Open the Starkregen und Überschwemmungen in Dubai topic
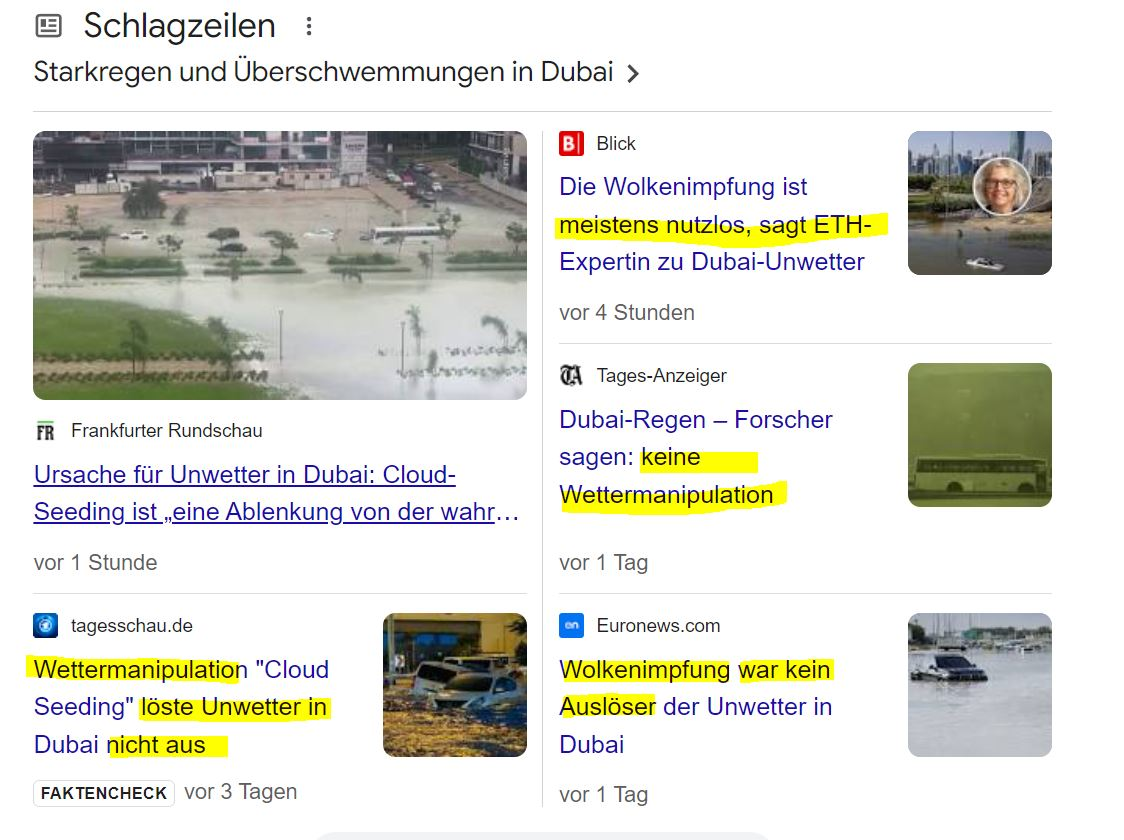 point(323,72)
